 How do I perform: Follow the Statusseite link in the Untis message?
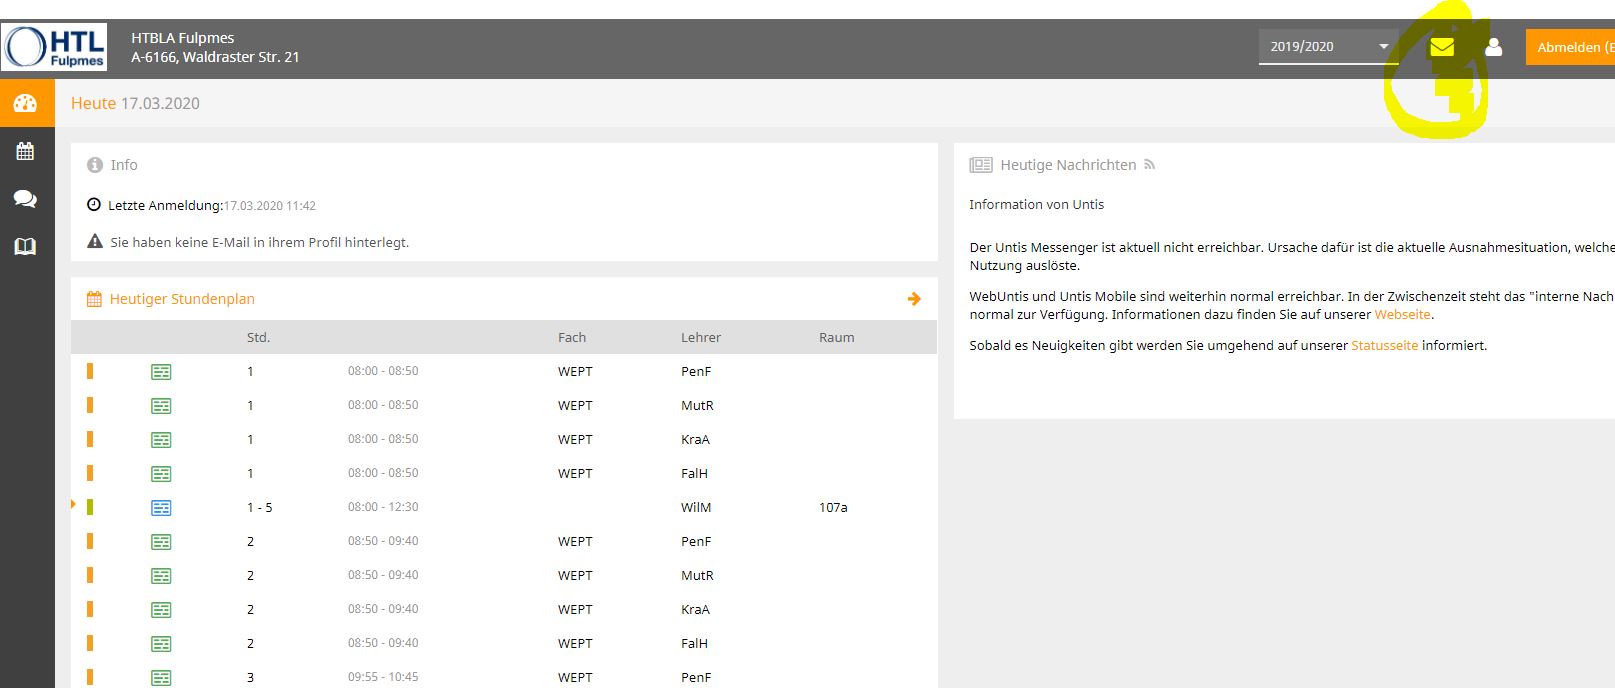click(x=1384, y=345)
